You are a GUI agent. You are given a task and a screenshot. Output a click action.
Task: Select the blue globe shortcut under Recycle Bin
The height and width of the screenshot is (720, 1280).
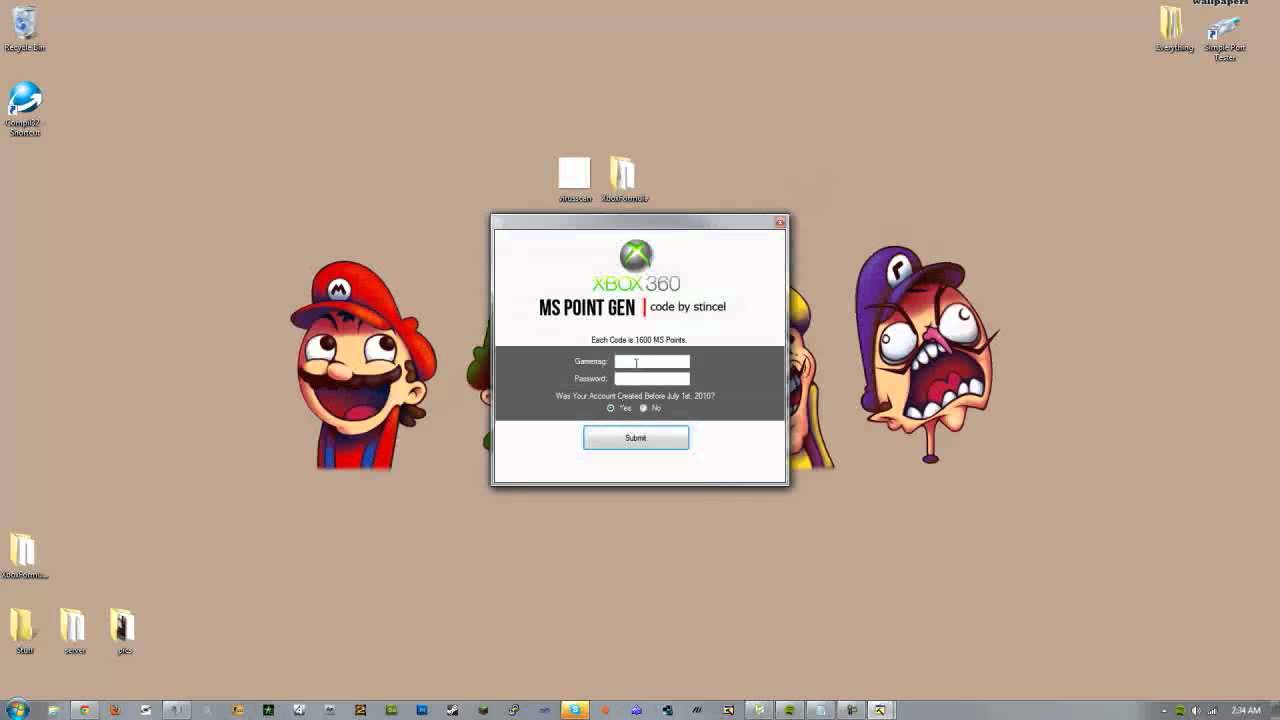click(25, 110)
